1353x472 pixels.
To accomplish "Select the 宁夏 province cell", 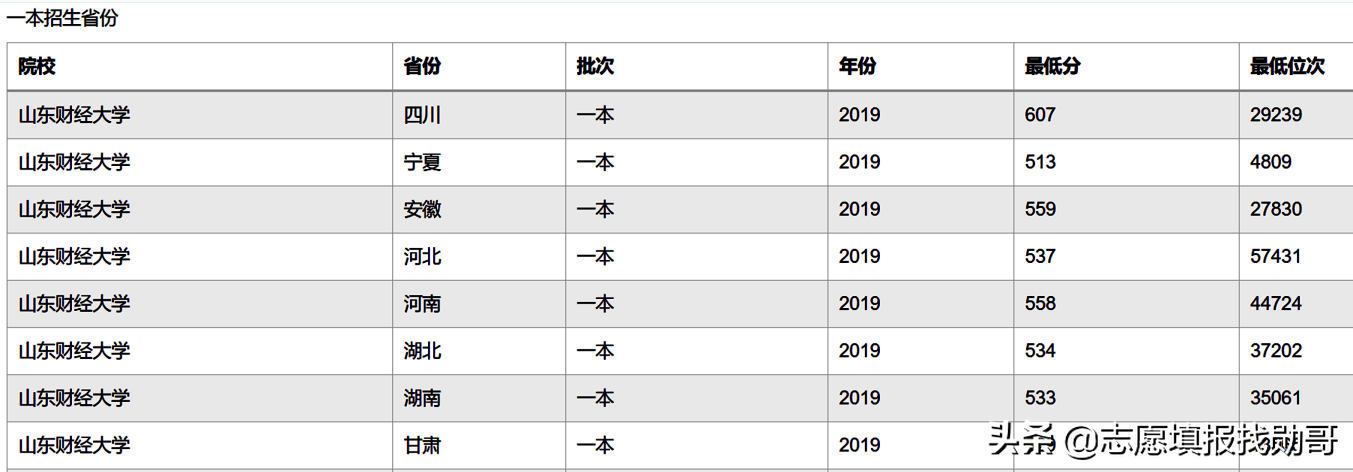I will point(422,162).
